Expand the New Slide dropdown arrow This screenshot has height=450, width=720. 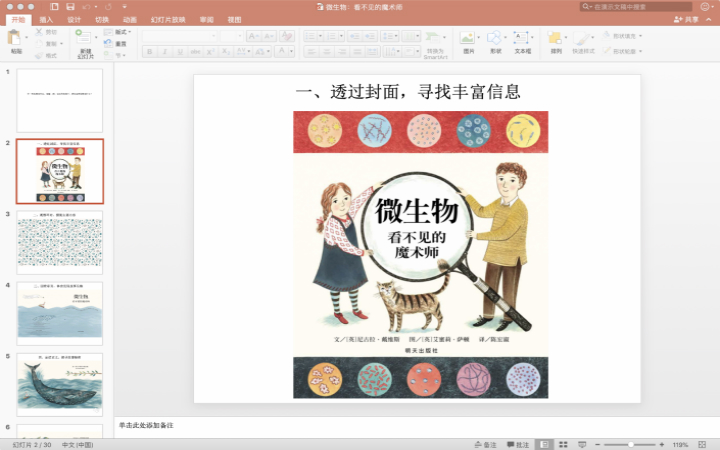pos(96,37)
